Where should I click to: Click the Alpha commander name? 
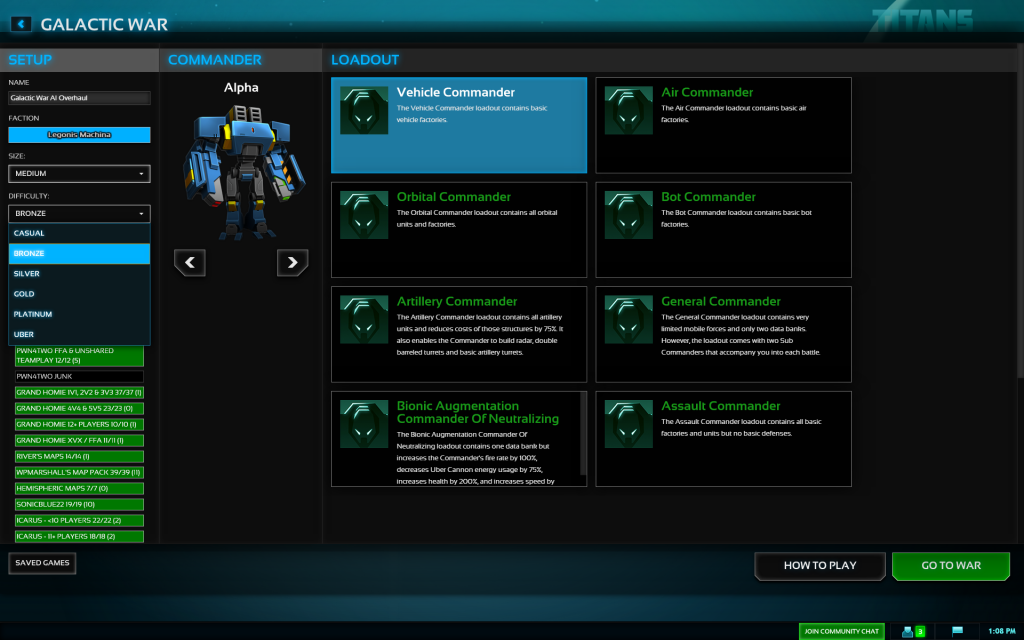tap(241, 88)
